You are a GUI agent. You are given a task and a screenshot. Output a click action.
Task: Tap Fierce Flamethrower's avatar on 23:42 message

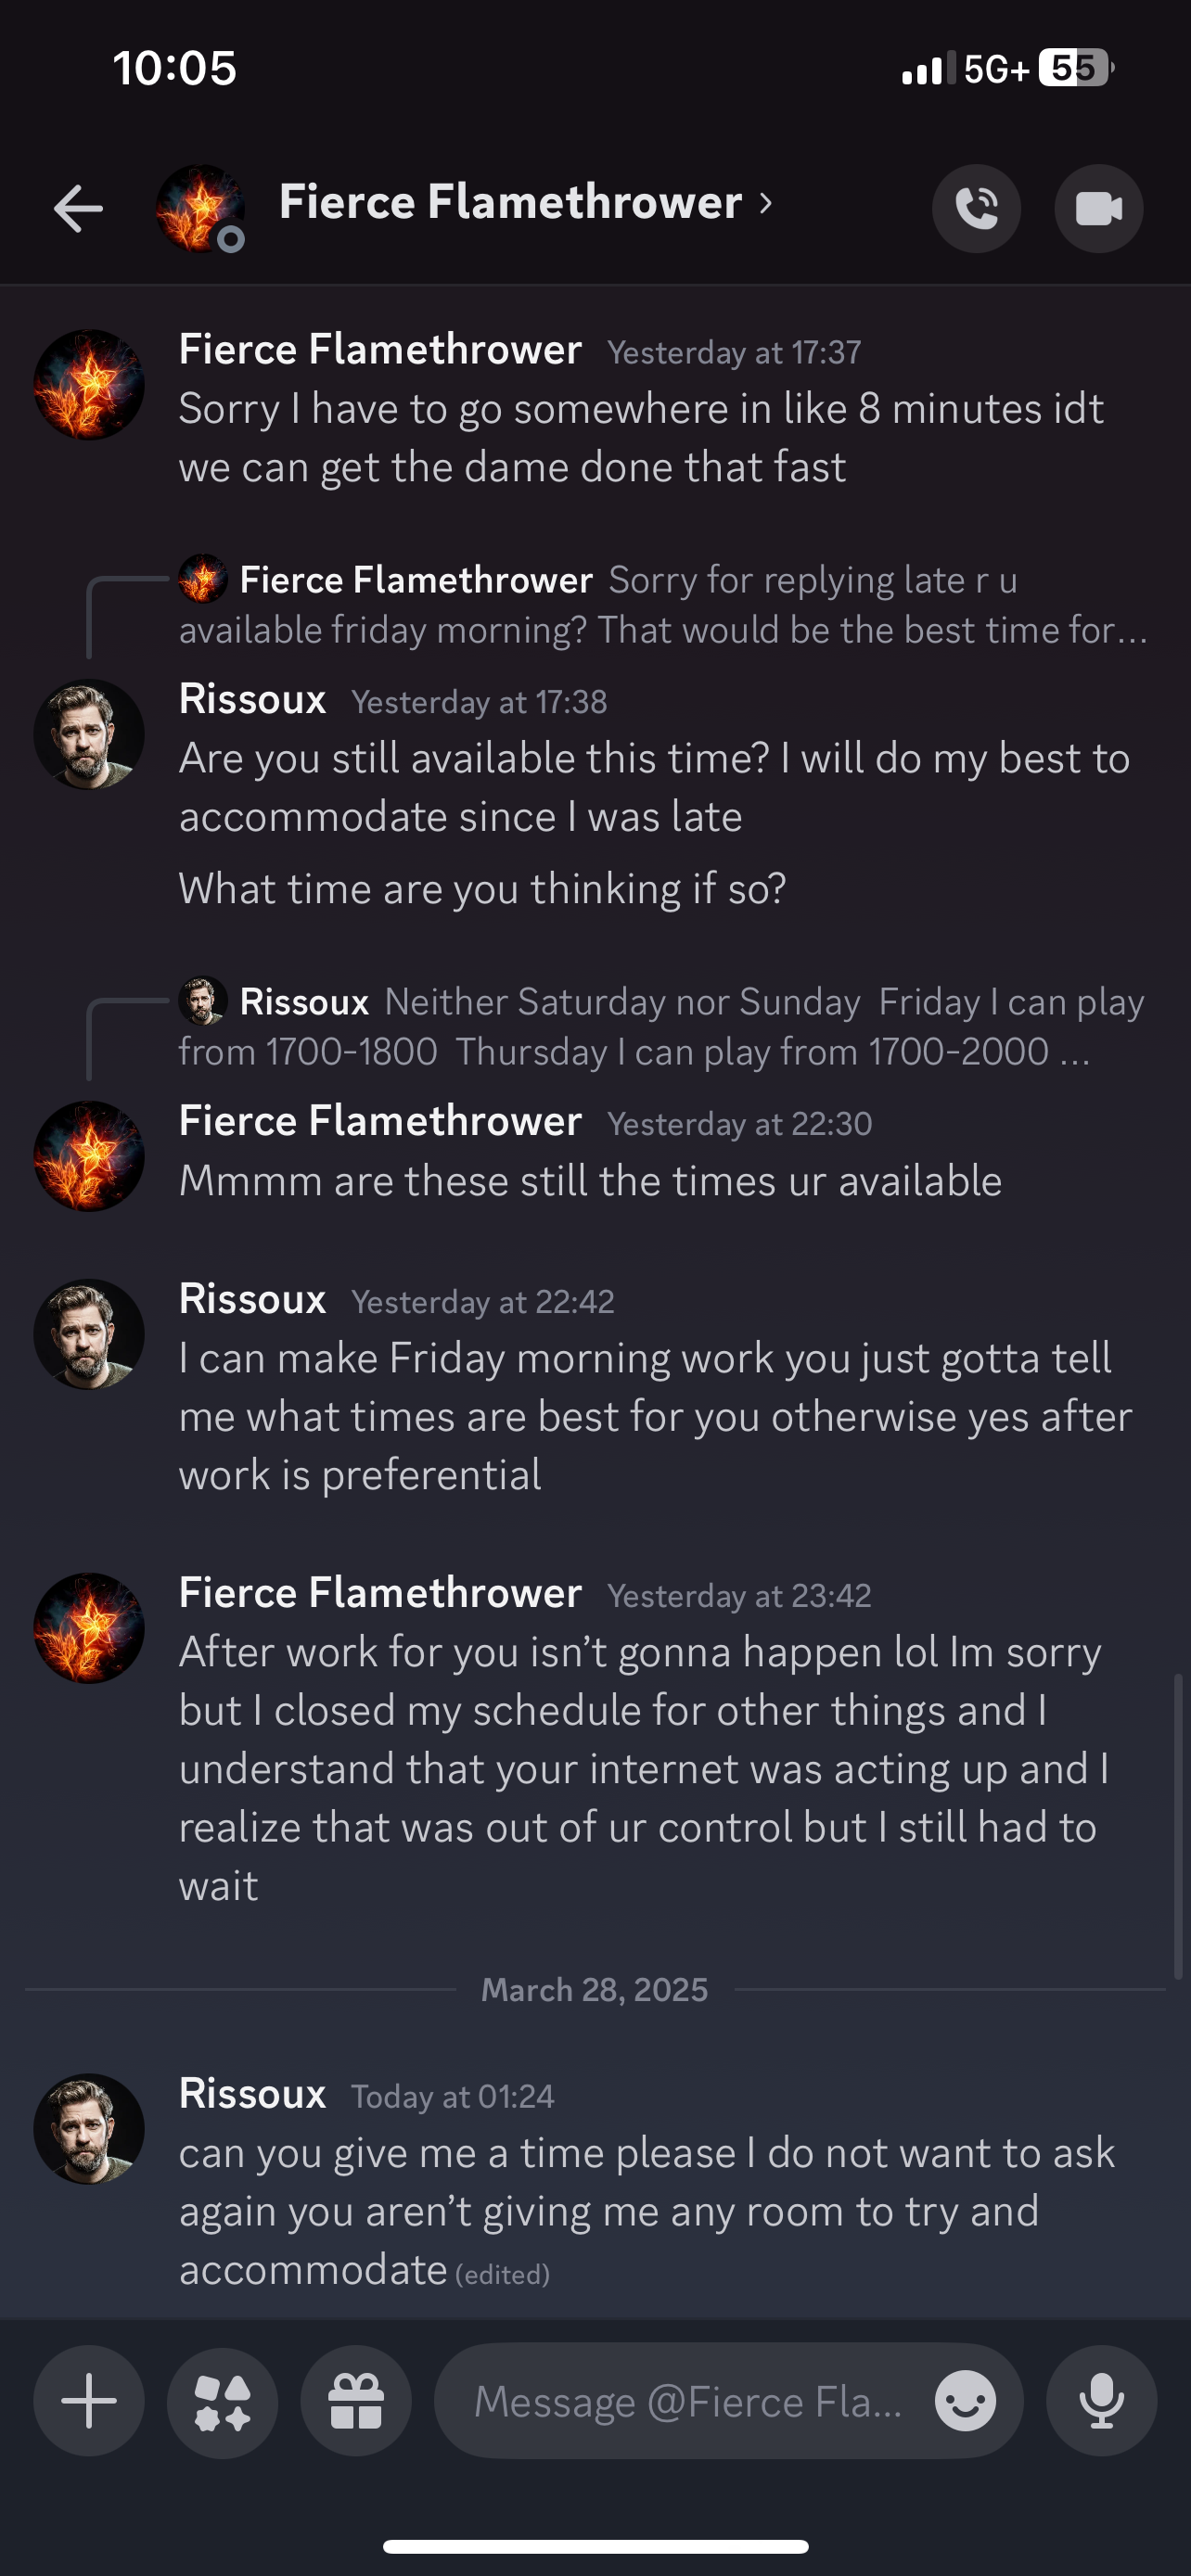click(x=89, y=1628)
